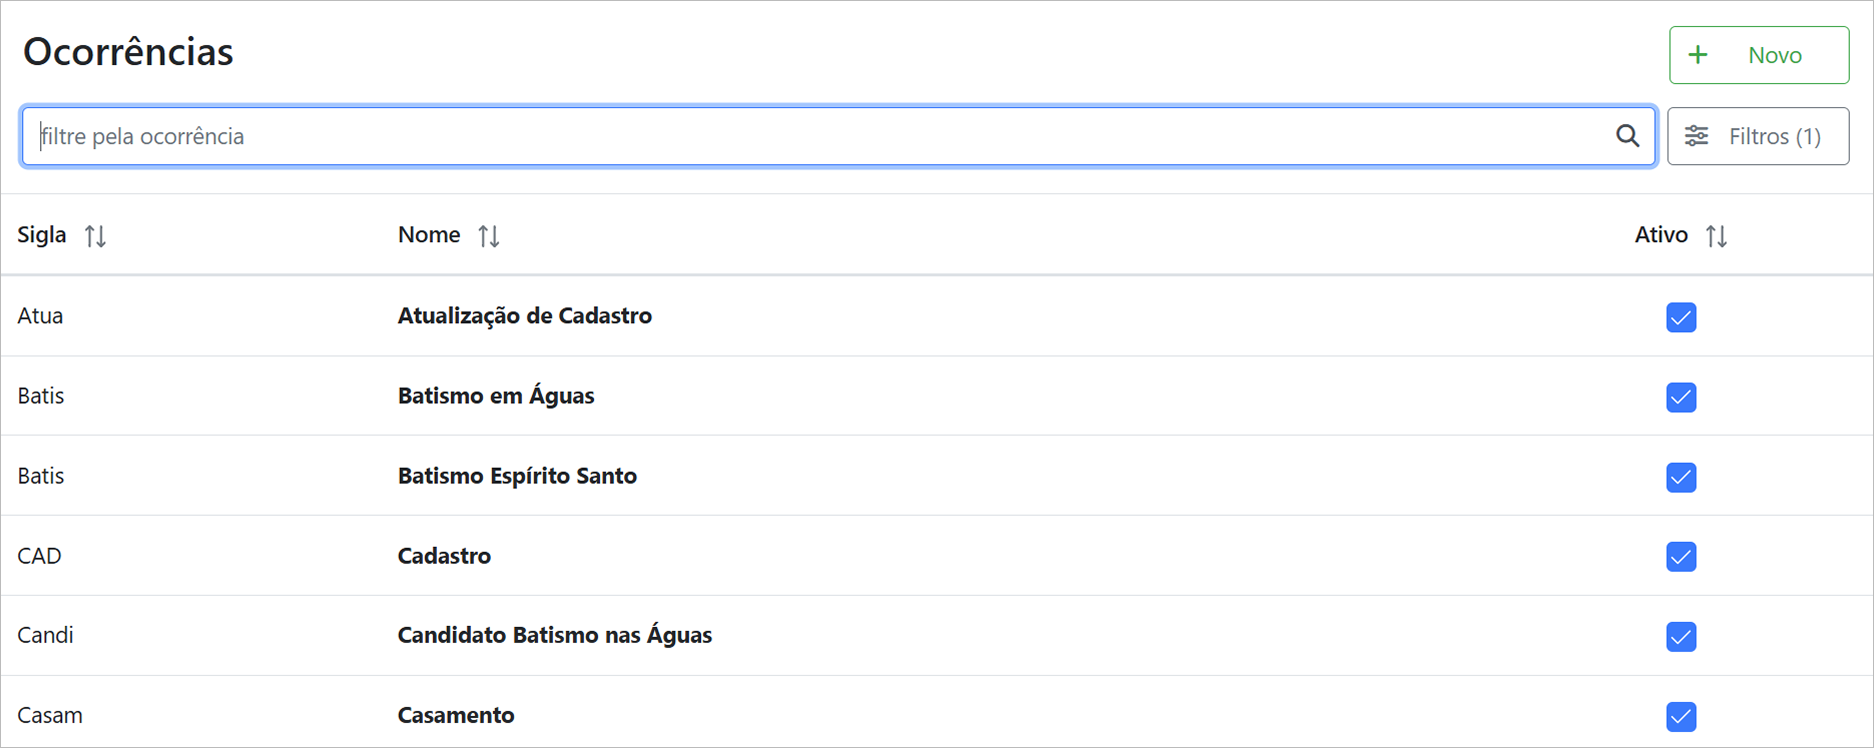Click the Ativo sort arrows icon
This screenshot has width=1874, height=748.
[x=1716, y=236]
